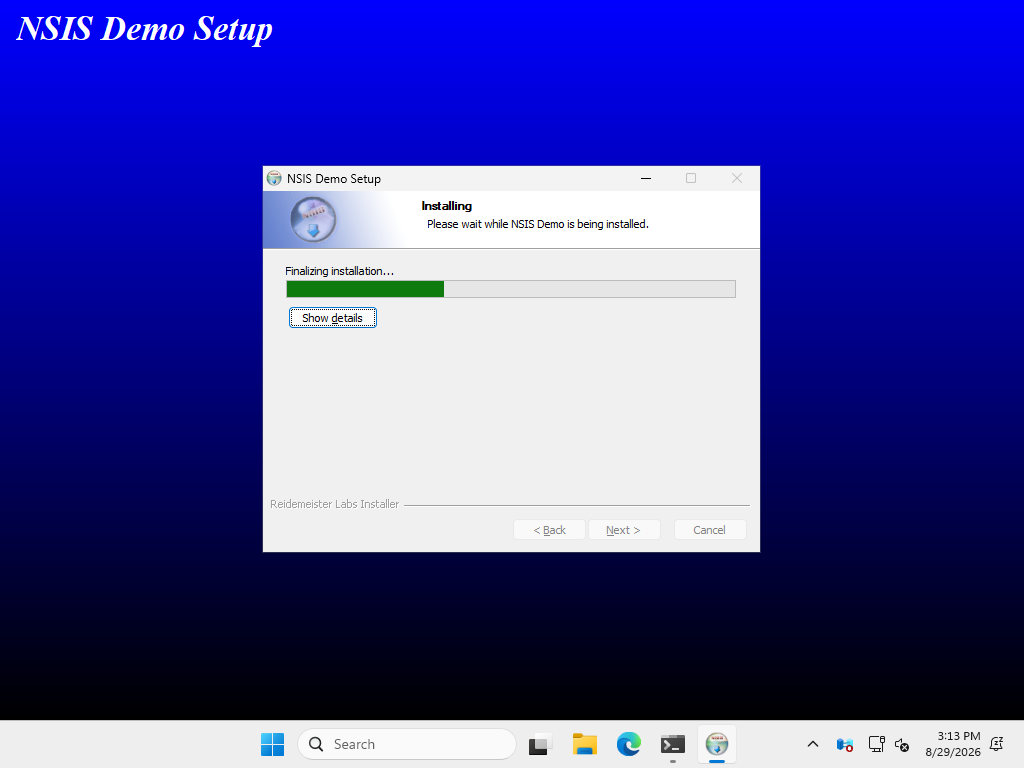
Task: Click the large 'NSIS Demo Setup' background title
Action: (x=144, y=29)
